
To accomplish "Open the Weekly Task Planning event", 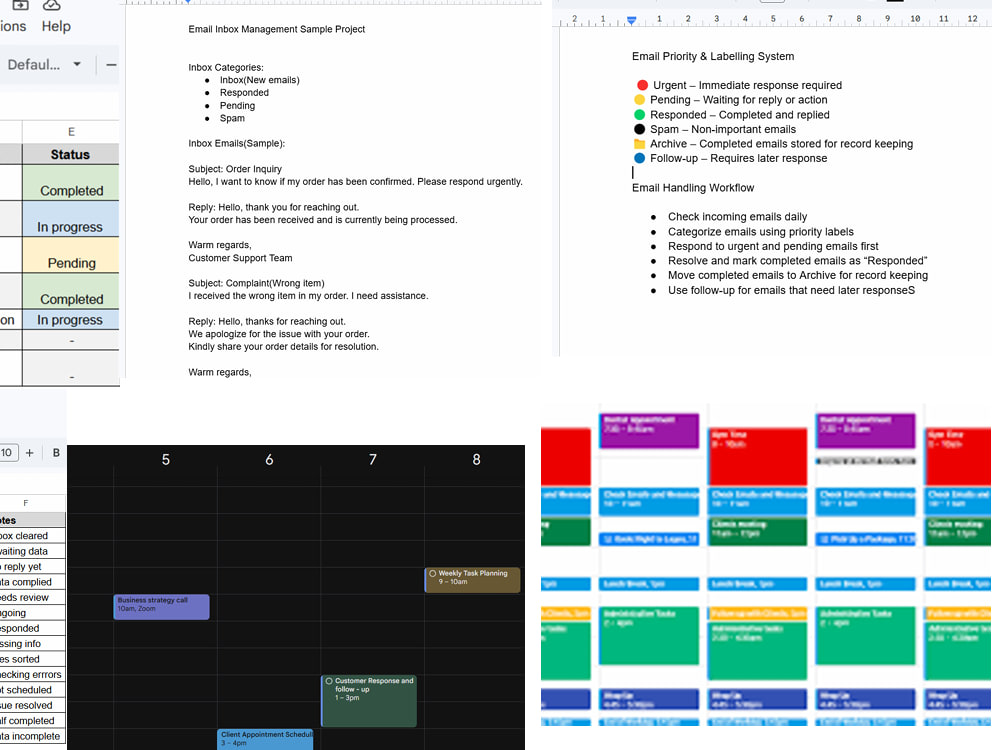I will point(473,580).
